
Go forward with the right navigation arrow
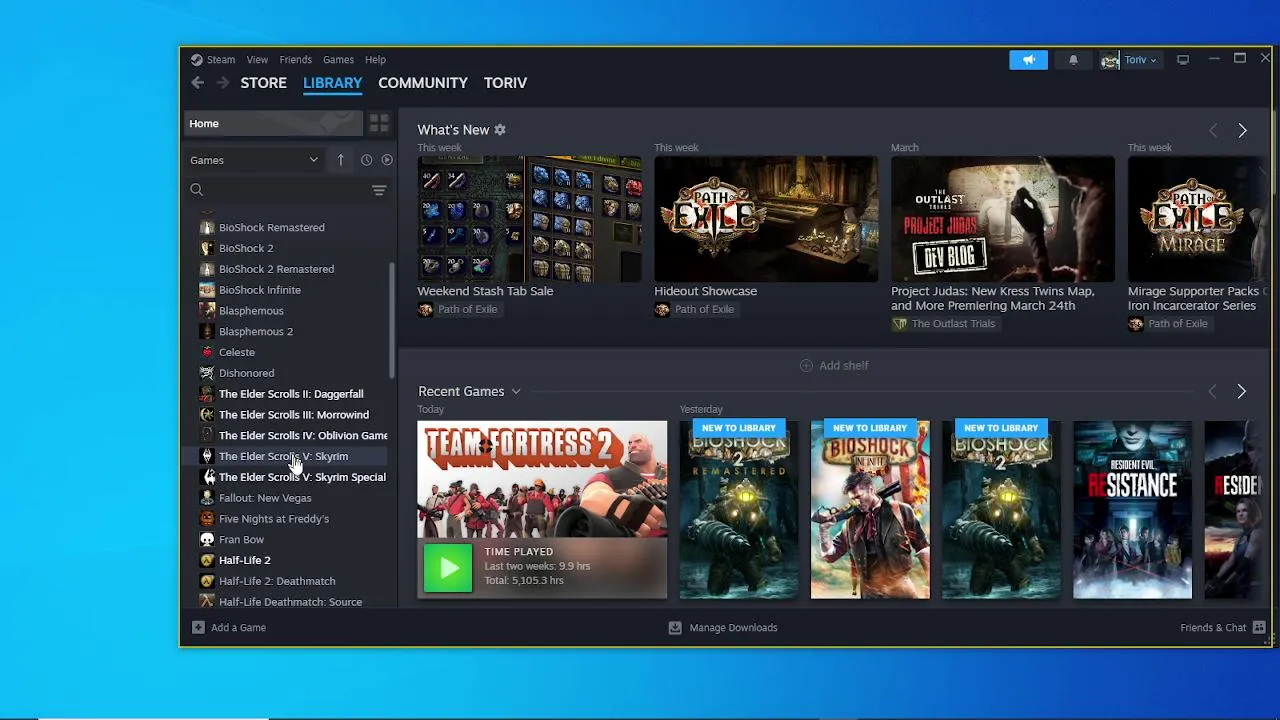[x=223, y=83]
